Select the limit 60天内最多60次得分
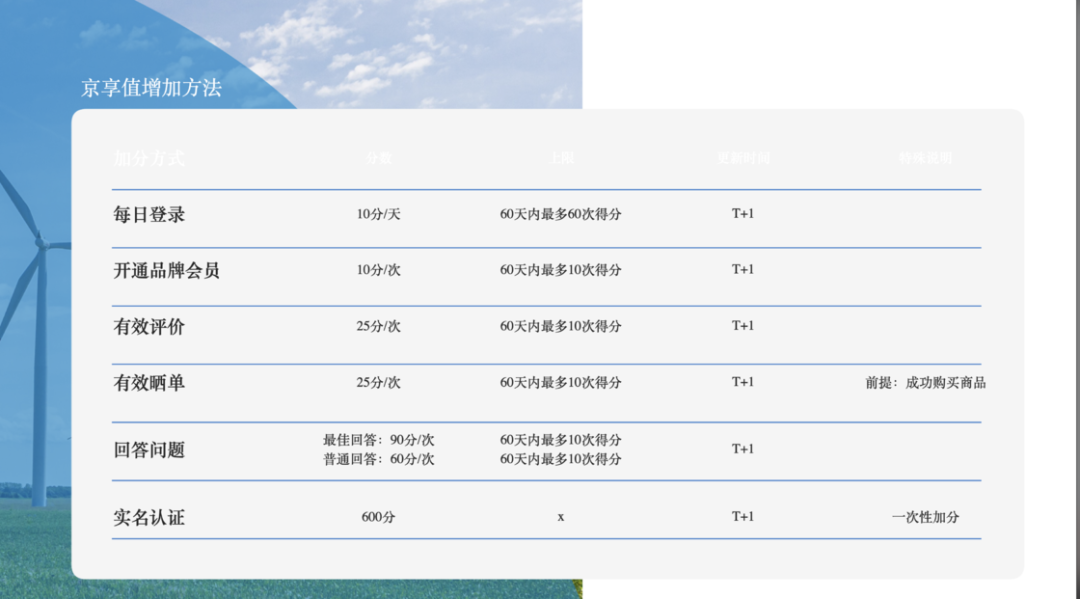This screenshot has width=1080, height=599. 561,214
